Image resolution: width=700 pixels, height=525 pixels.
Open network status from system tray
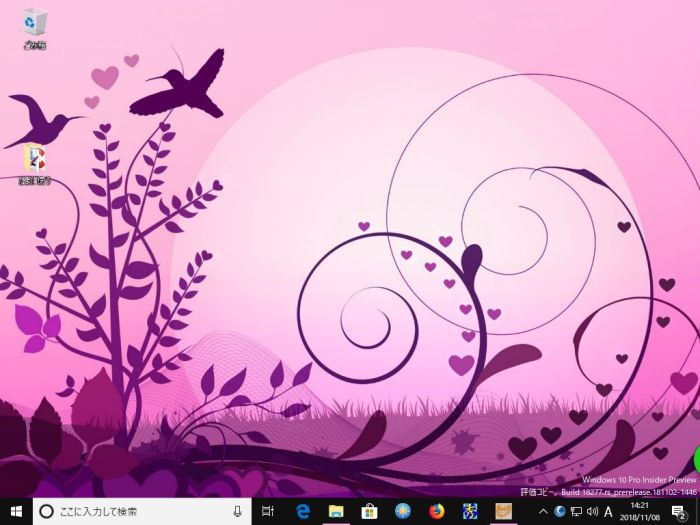coord(576,512)
